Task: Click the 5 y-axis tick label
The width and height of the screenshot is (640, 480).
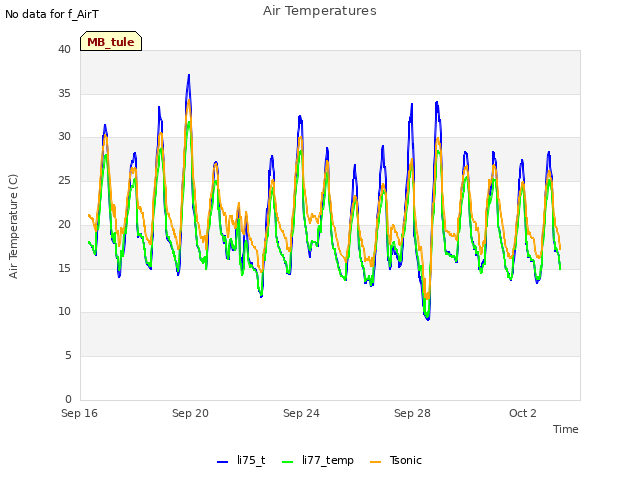Action: [68, 356]
